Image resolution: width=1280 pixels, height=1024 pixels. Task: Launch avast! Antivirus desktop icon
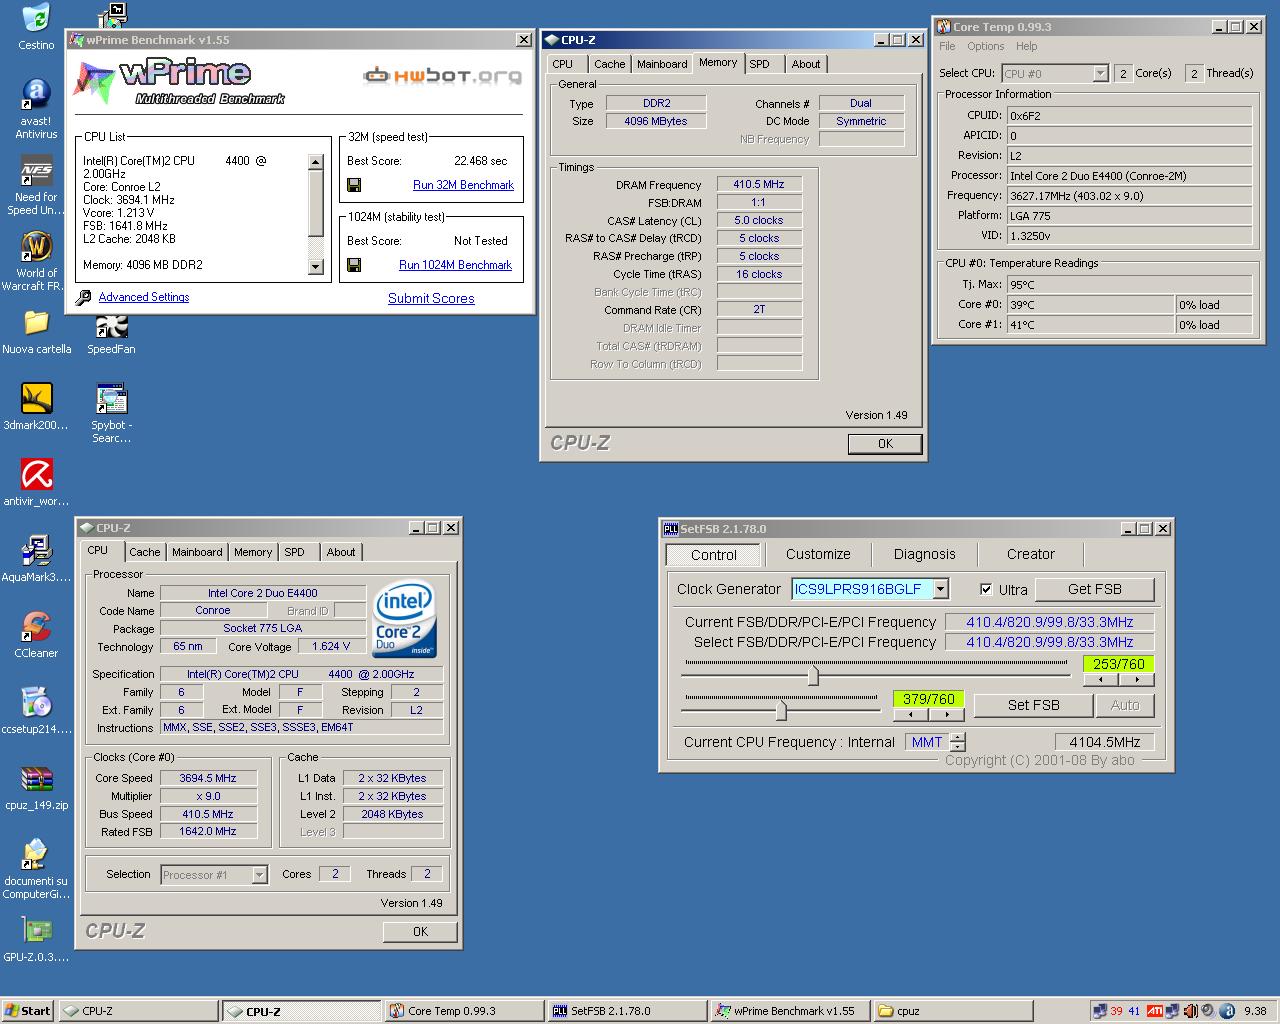[36, 108]
